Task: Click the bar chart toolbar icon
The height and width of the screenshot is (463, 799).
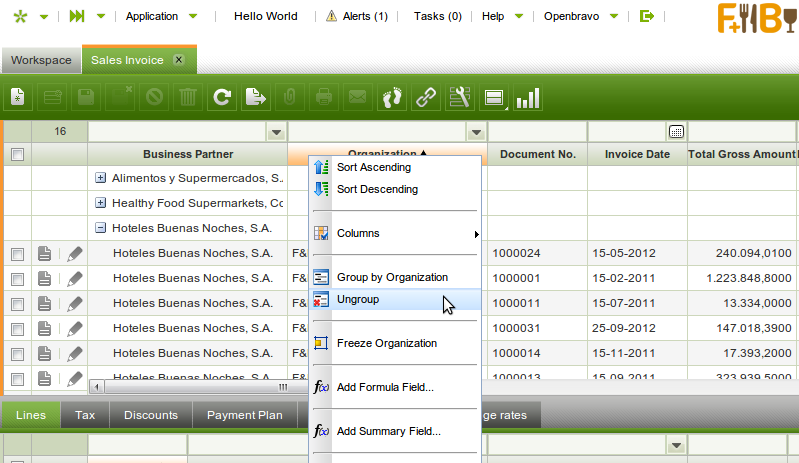Action: 528,97
